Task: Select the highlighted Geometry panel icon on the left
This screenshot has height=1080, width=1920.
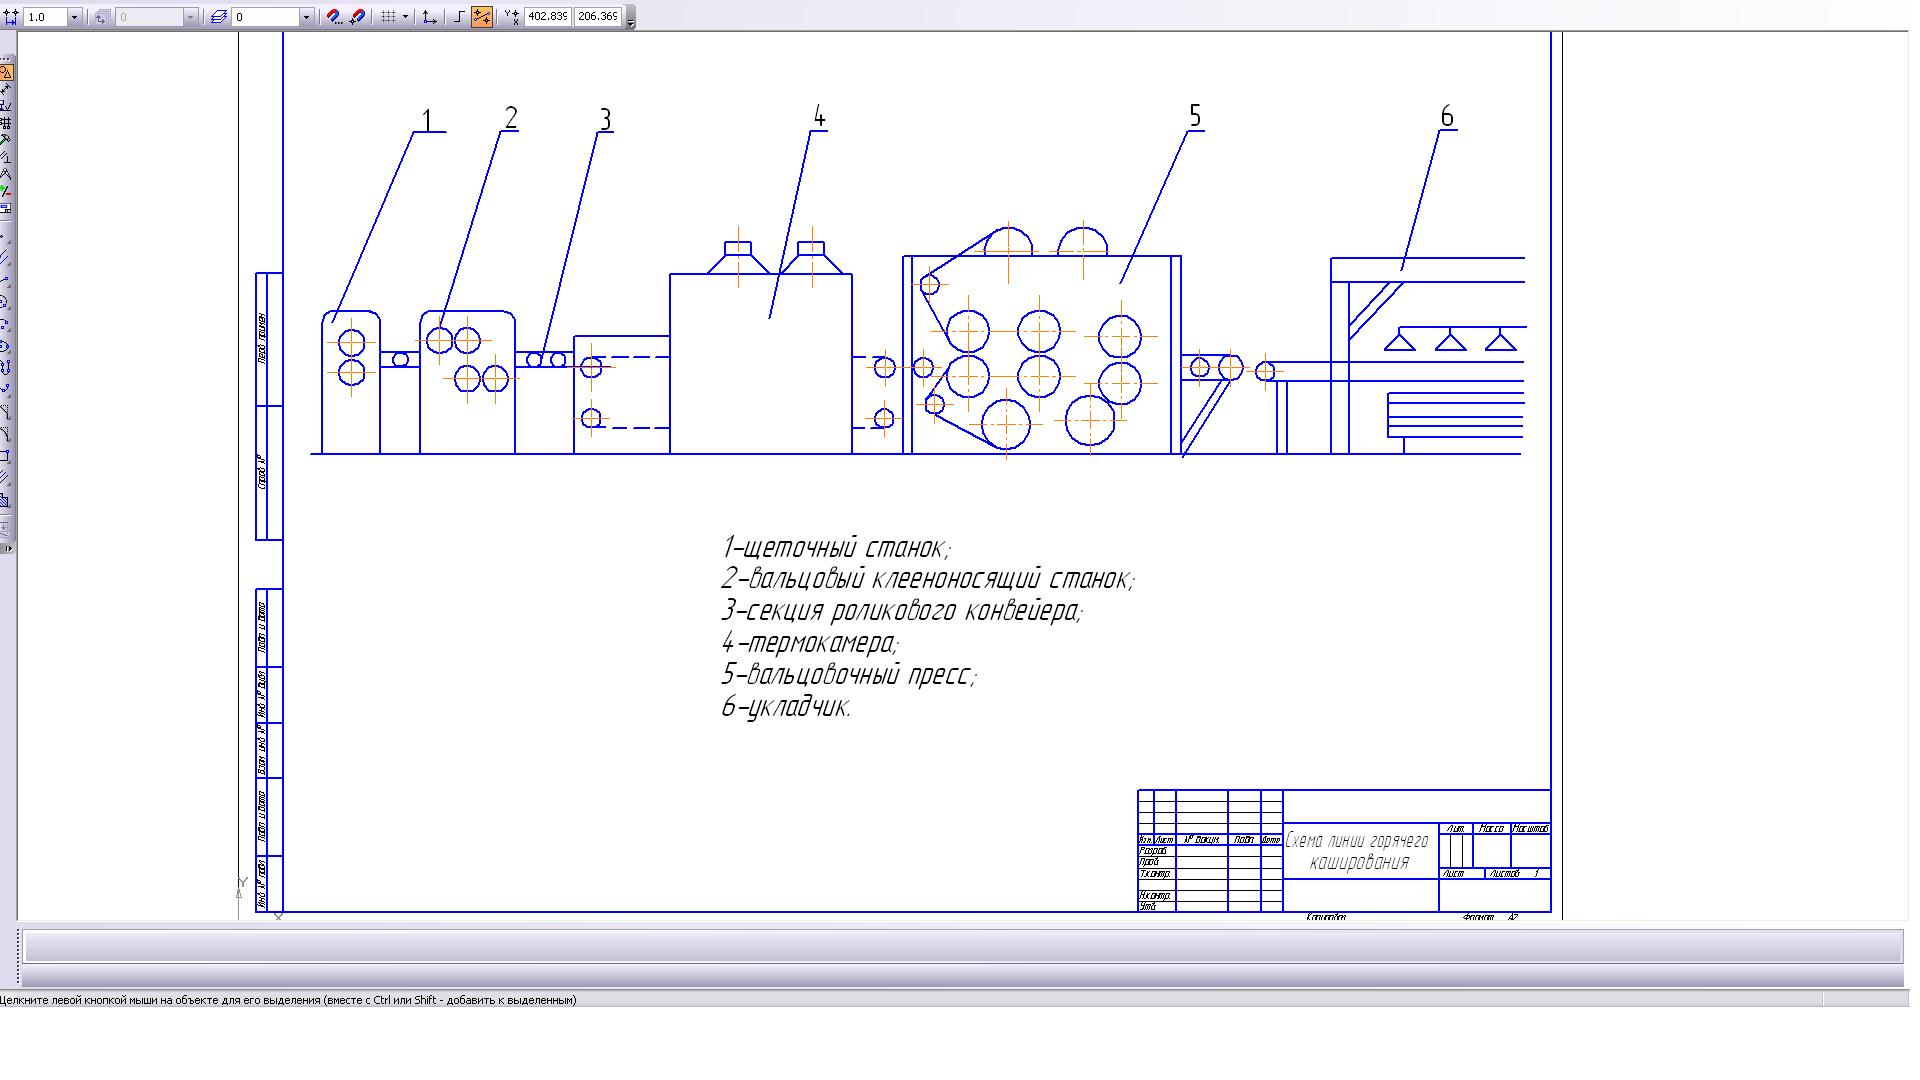Action: click(5, 72)
